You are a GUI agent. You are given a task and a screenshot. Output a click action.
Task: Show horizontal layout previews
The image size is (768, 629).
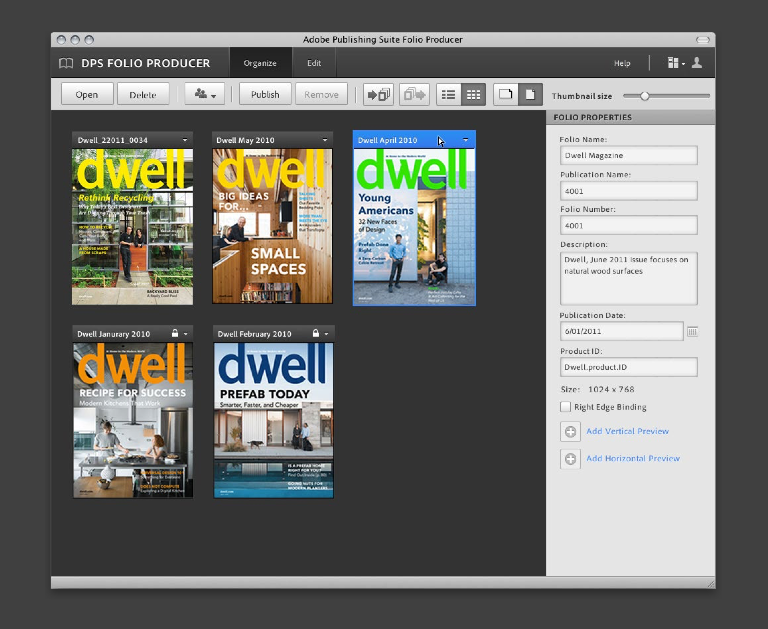(505, 95)
